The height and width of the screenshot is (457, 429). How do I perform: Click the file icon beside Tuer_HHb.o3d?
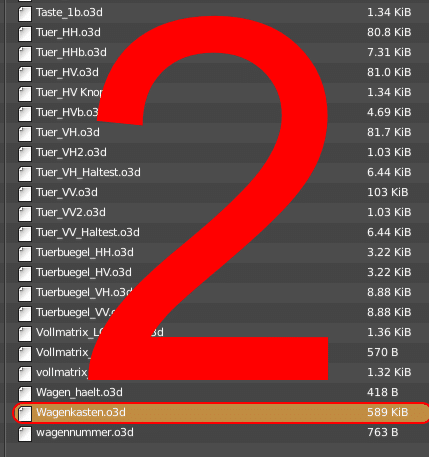tap(25, 53)
